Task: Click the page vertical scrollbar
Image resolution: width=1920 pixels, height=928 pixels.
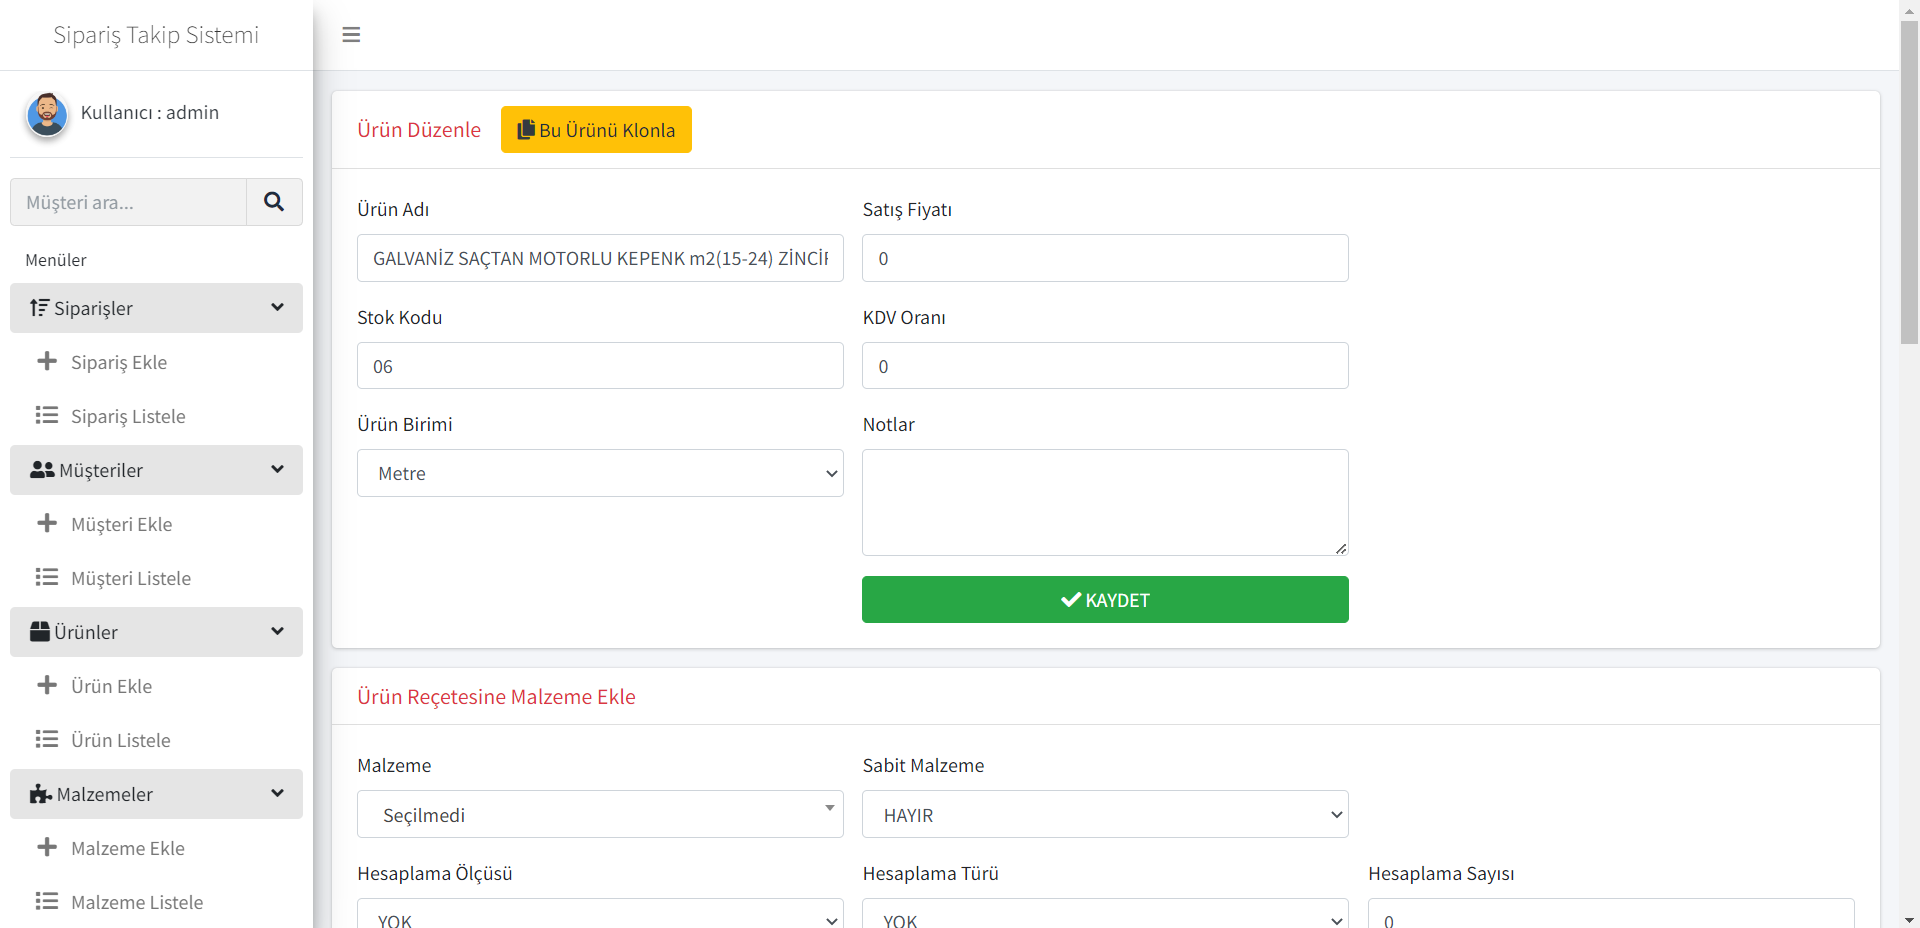Action: coord(1909,180)
